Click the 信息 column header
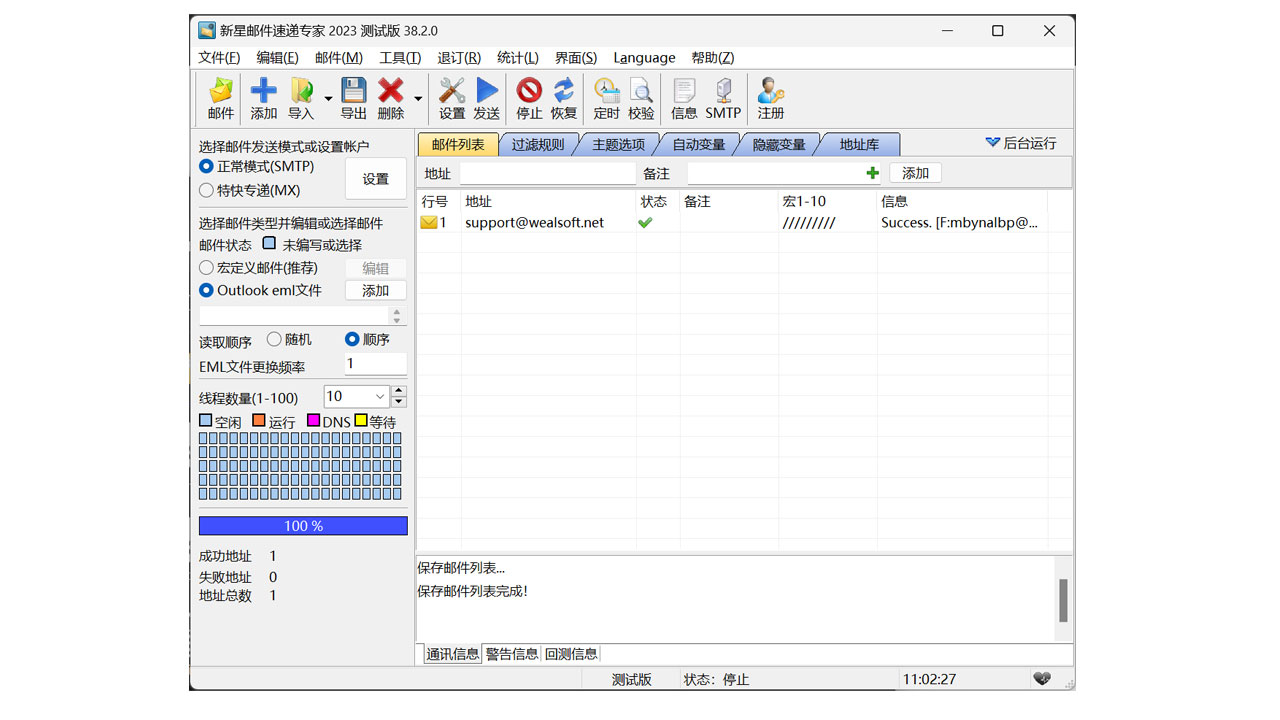This screenshot has width=1280, height=720. [962, 202]
